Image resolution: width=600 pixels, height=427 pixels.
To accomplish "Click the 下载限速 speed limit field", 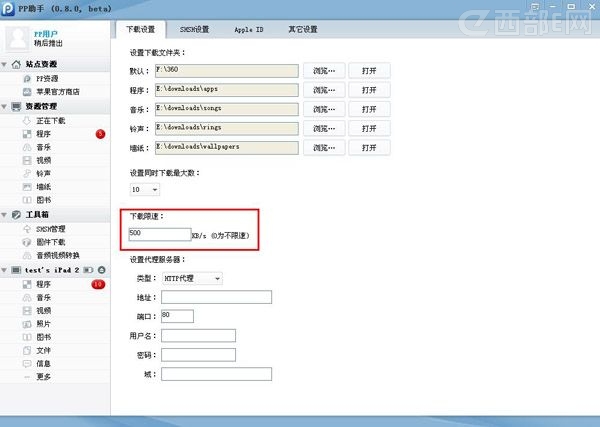I will tap(160, 234).
